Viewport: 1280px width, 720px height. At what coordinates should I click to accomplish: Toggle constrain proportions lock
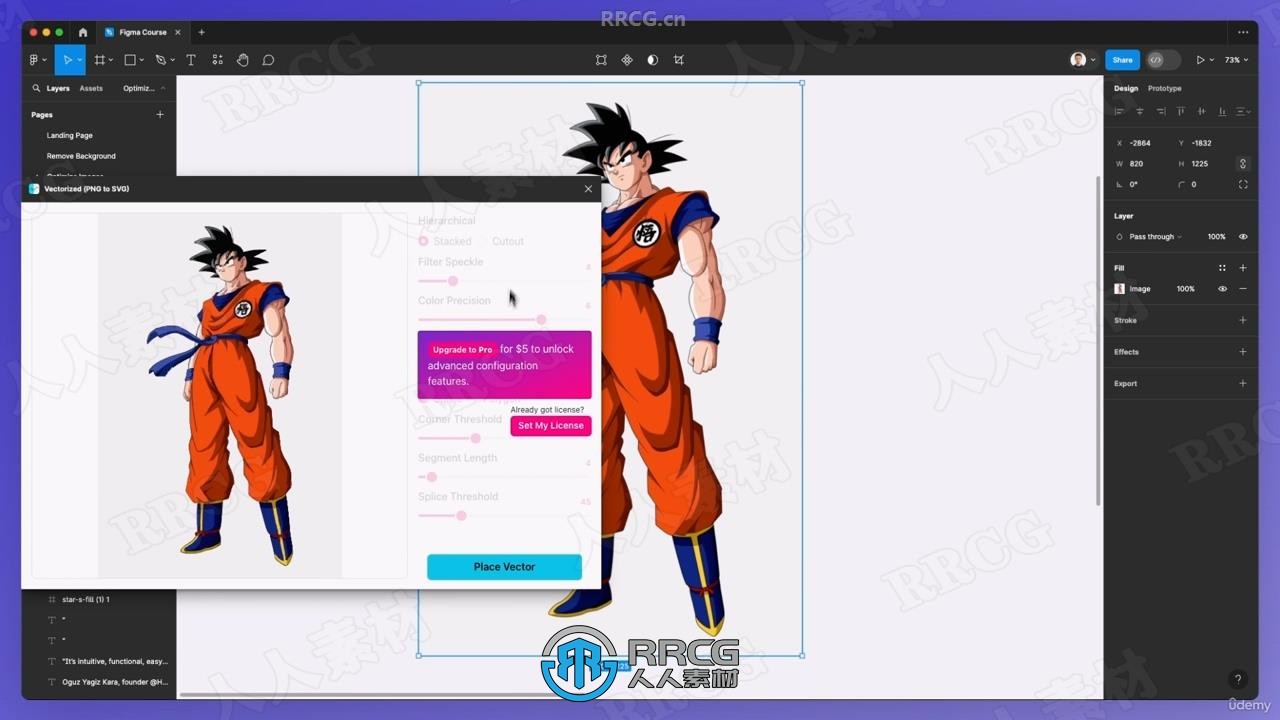1243,163
